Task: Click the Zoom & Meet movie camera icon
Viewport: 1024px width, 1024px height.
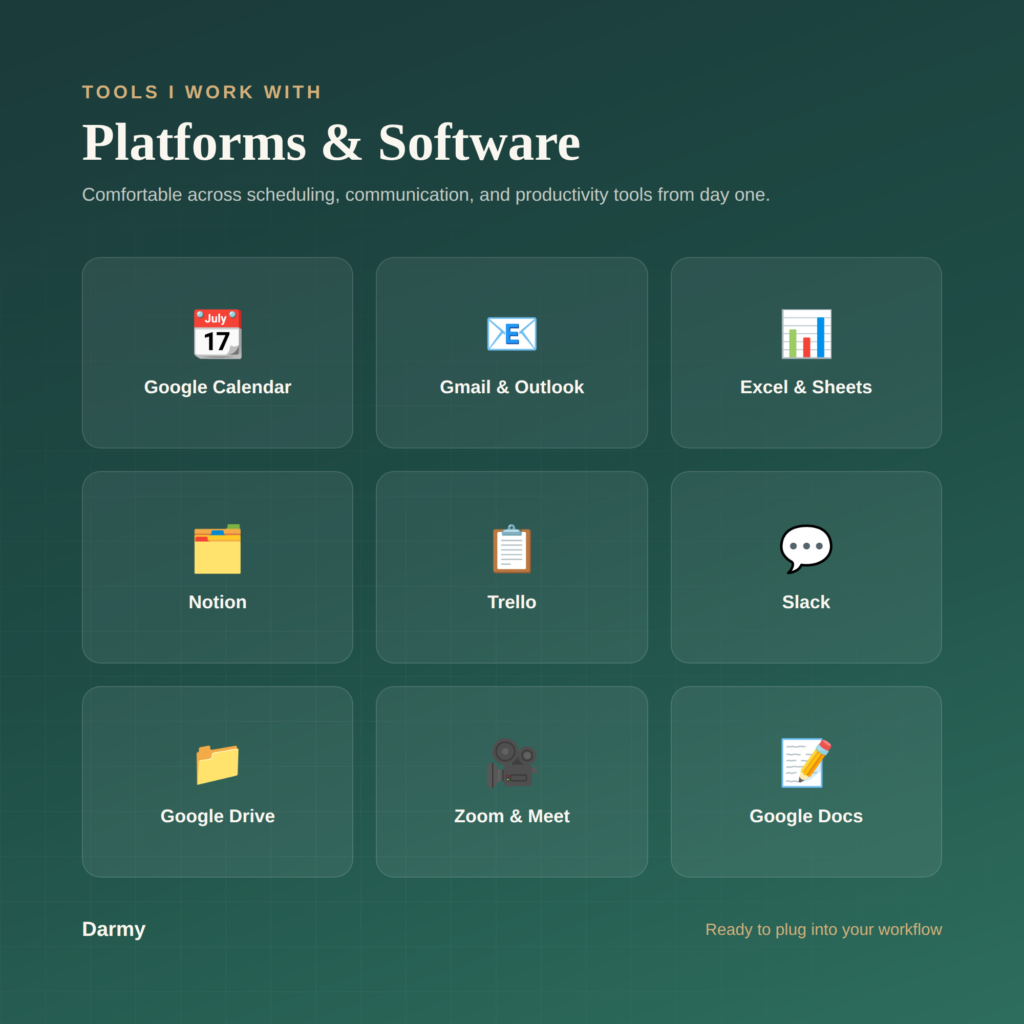Action: [511, 763]
